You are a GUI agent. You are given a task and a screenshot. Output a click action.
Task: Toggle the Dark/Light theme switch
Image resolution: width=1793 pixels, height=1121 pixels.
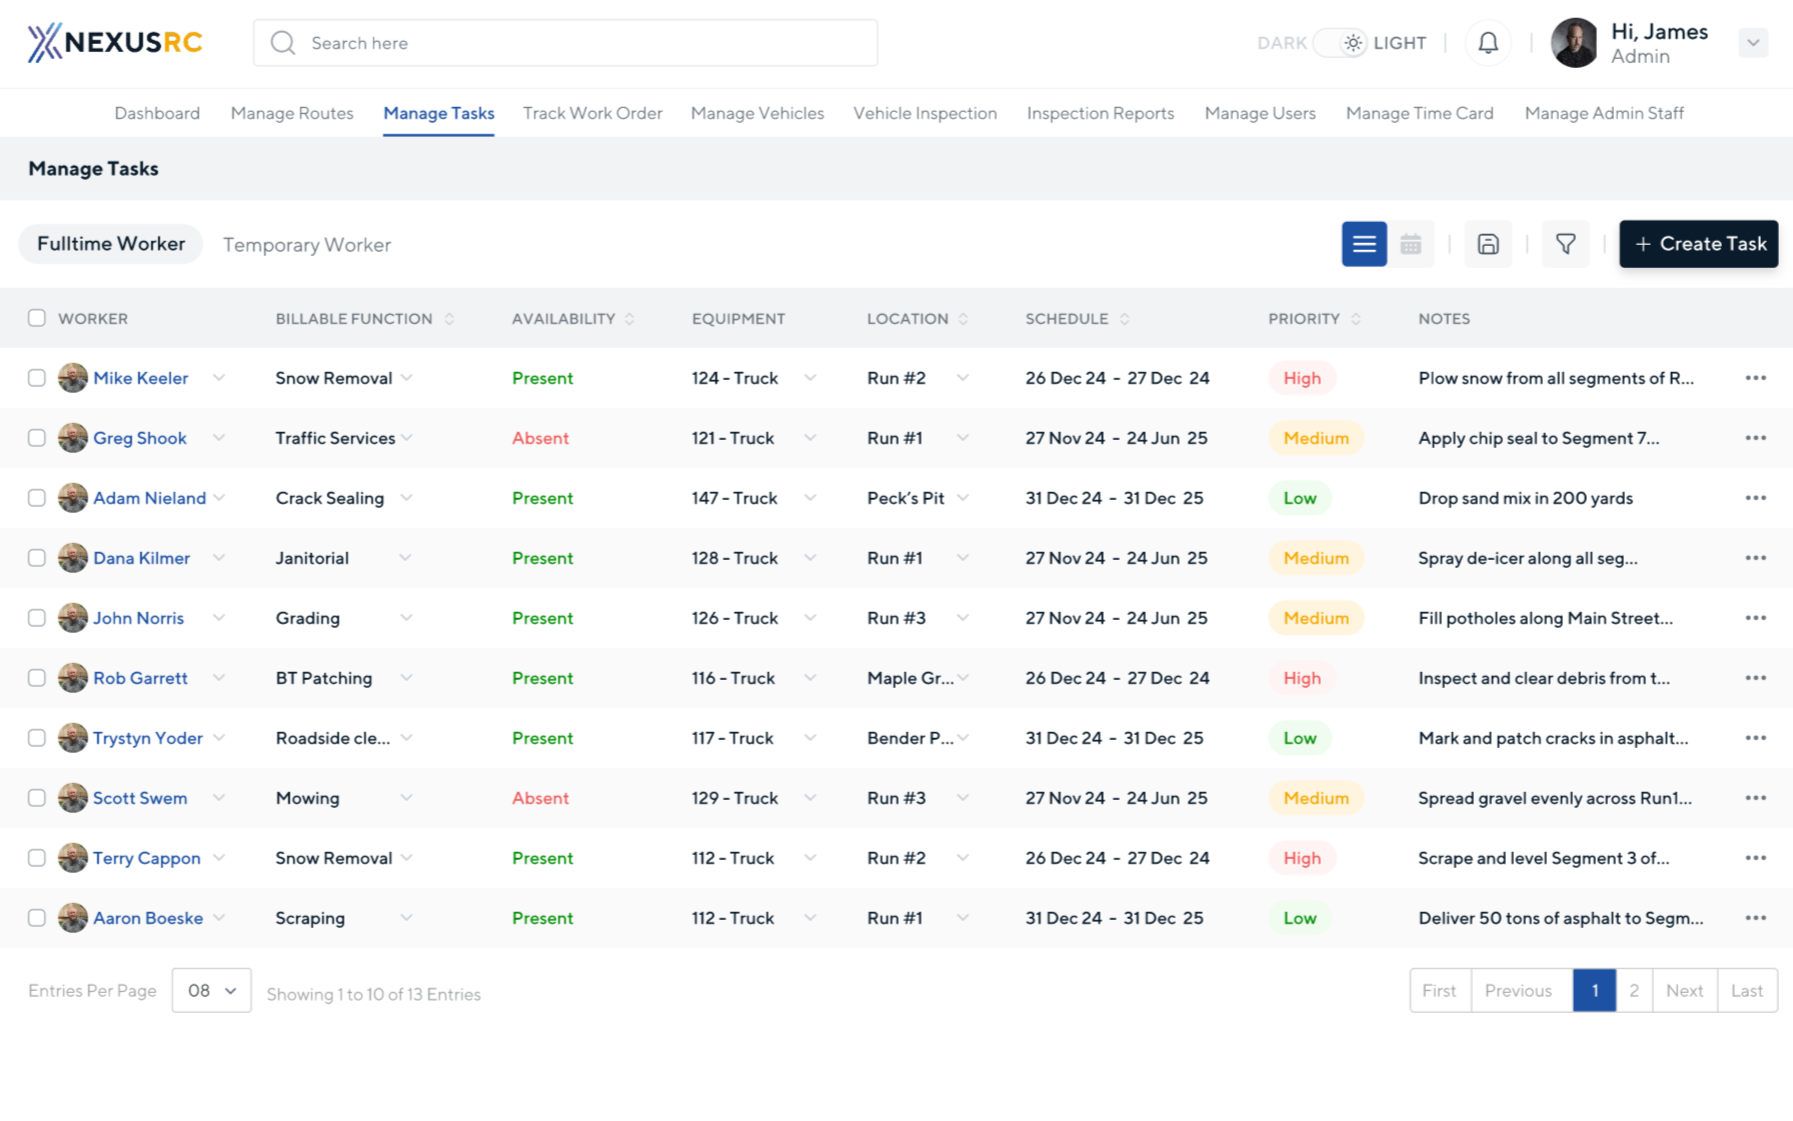[x=1341, y=43]
